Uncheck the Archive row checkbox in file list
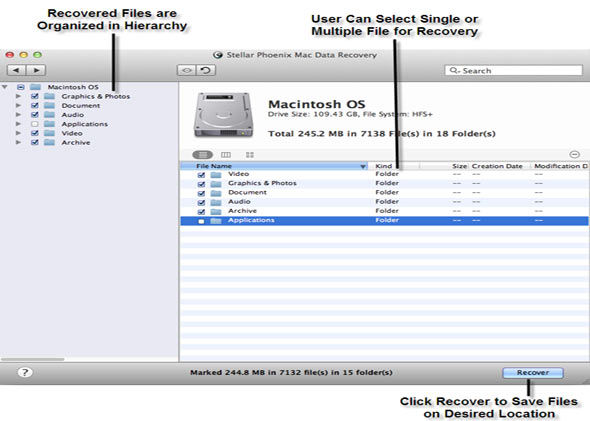Screen dimensions: 590x421 point(201,212)
